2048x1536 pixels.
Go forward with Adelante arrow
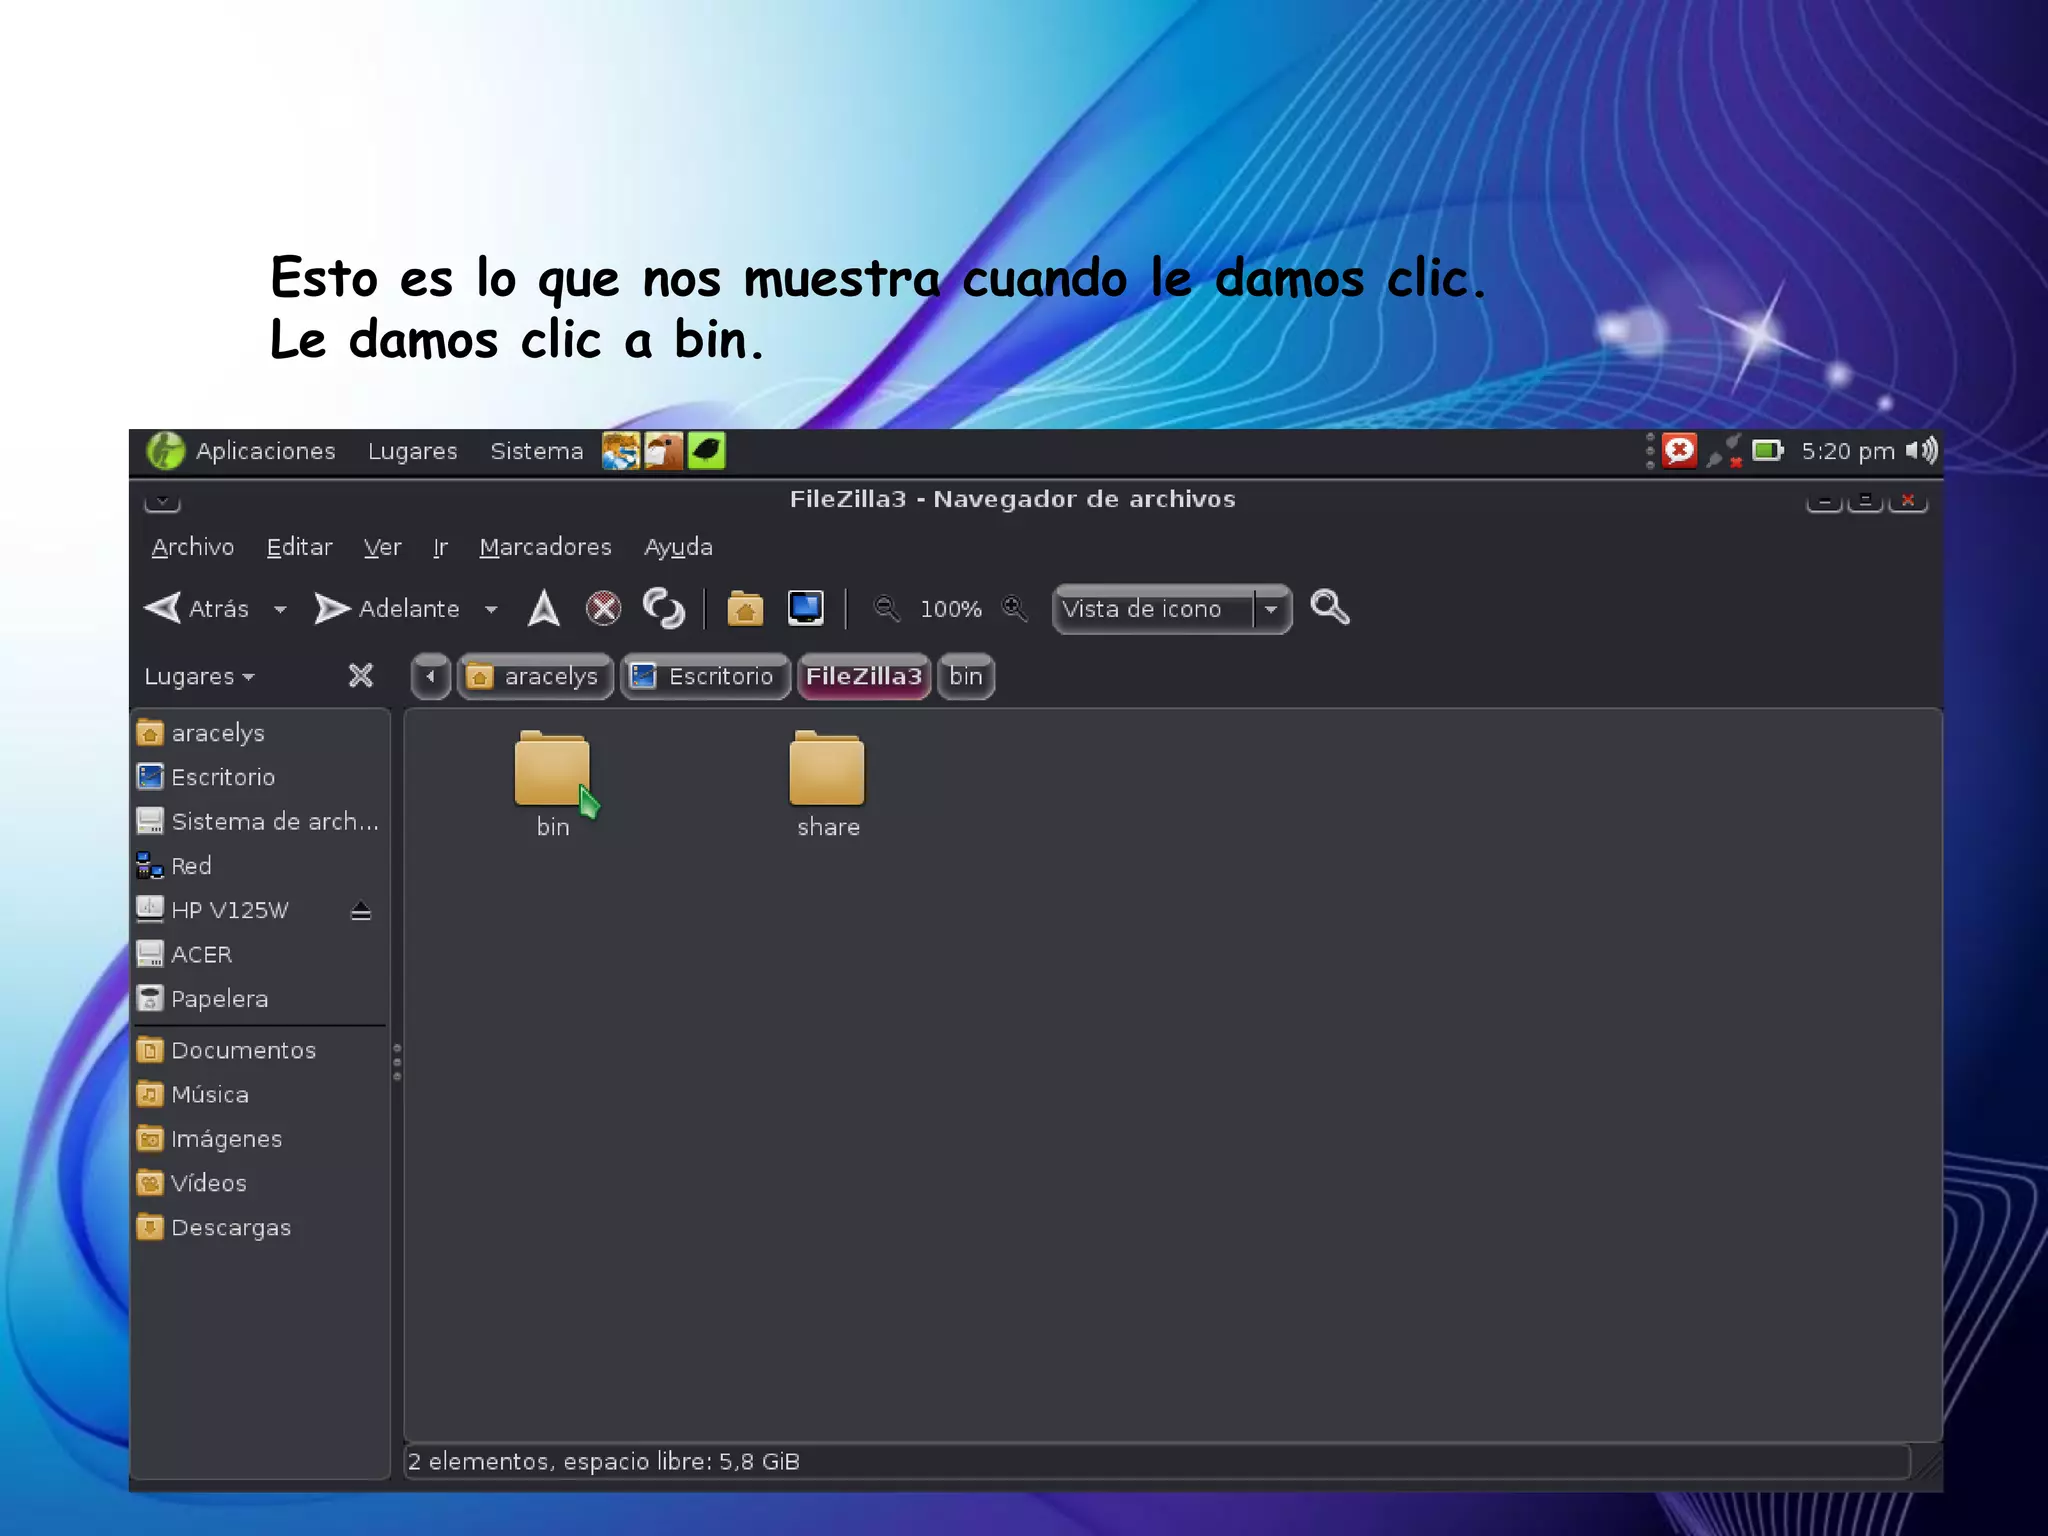coord(386,608)
